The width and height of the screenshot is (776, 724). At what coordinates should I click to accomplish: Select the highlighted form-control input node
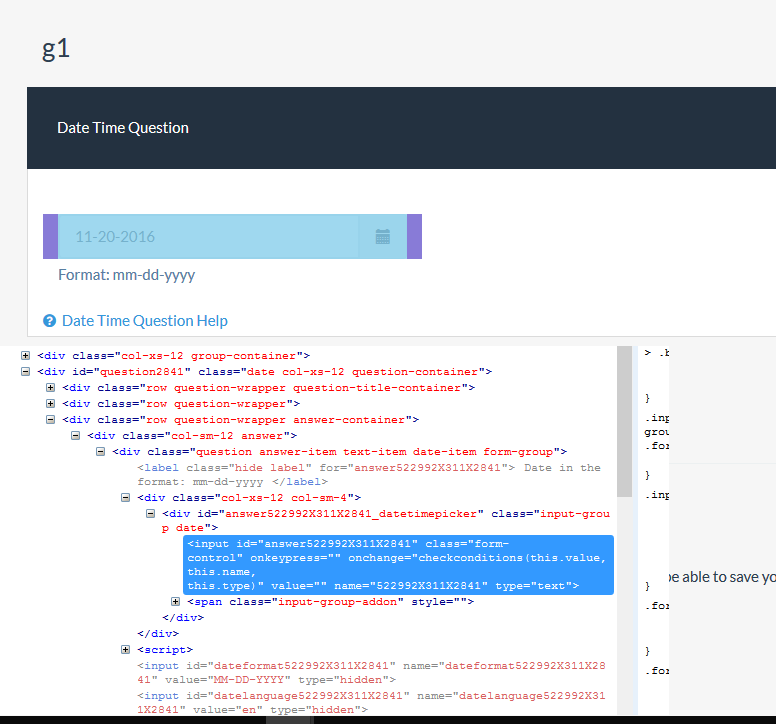397,564
